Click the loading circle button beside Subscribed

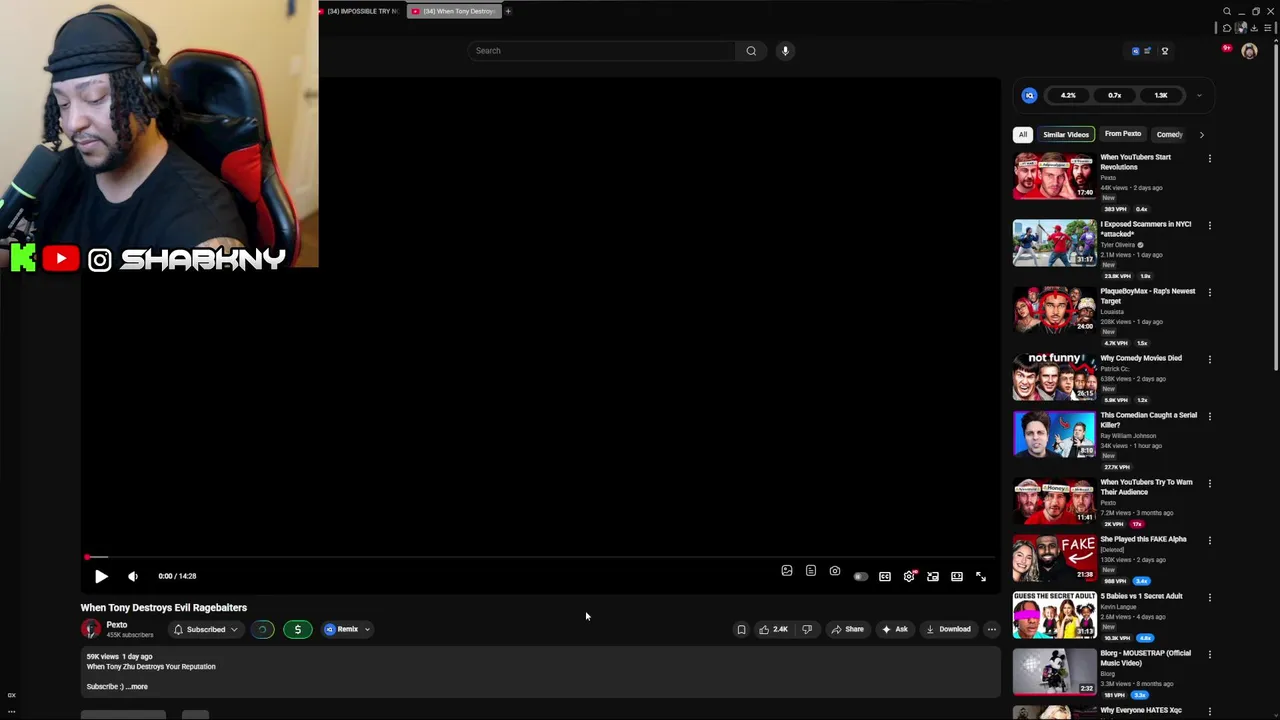click(x=262, y=629)
